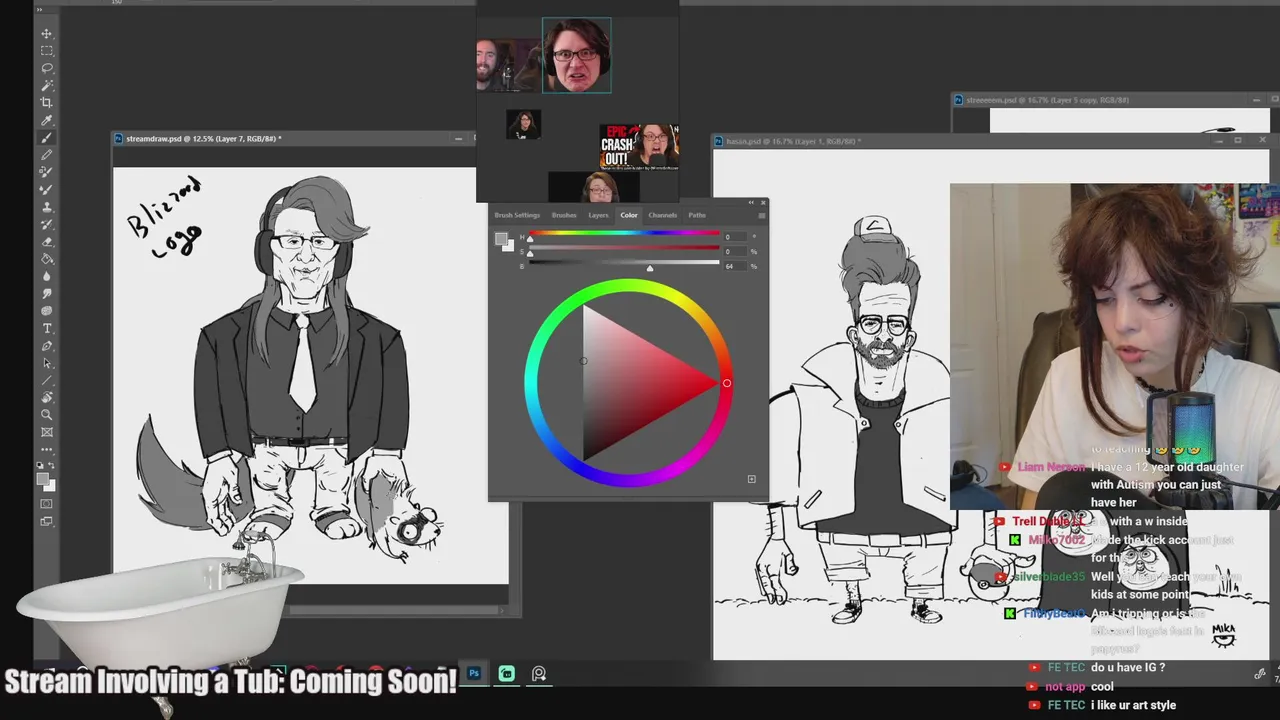The height and width of the screenshot is (720, 1280).
Task: Click the Saturation value input field
Action: pyautogui.click(x=735, y=252)
